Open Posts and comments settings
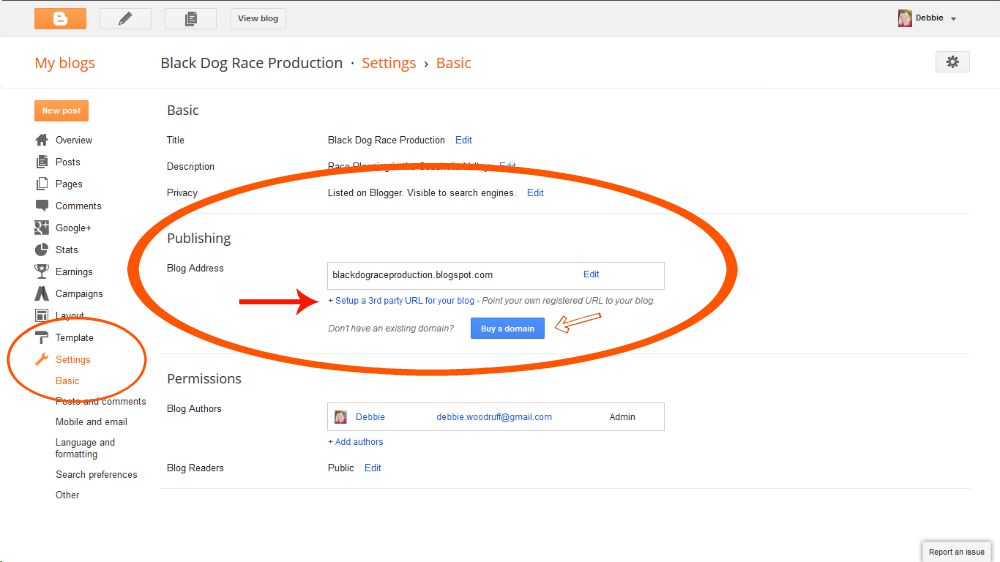This screenshot has width=1000, height=562. click(101, 401)
